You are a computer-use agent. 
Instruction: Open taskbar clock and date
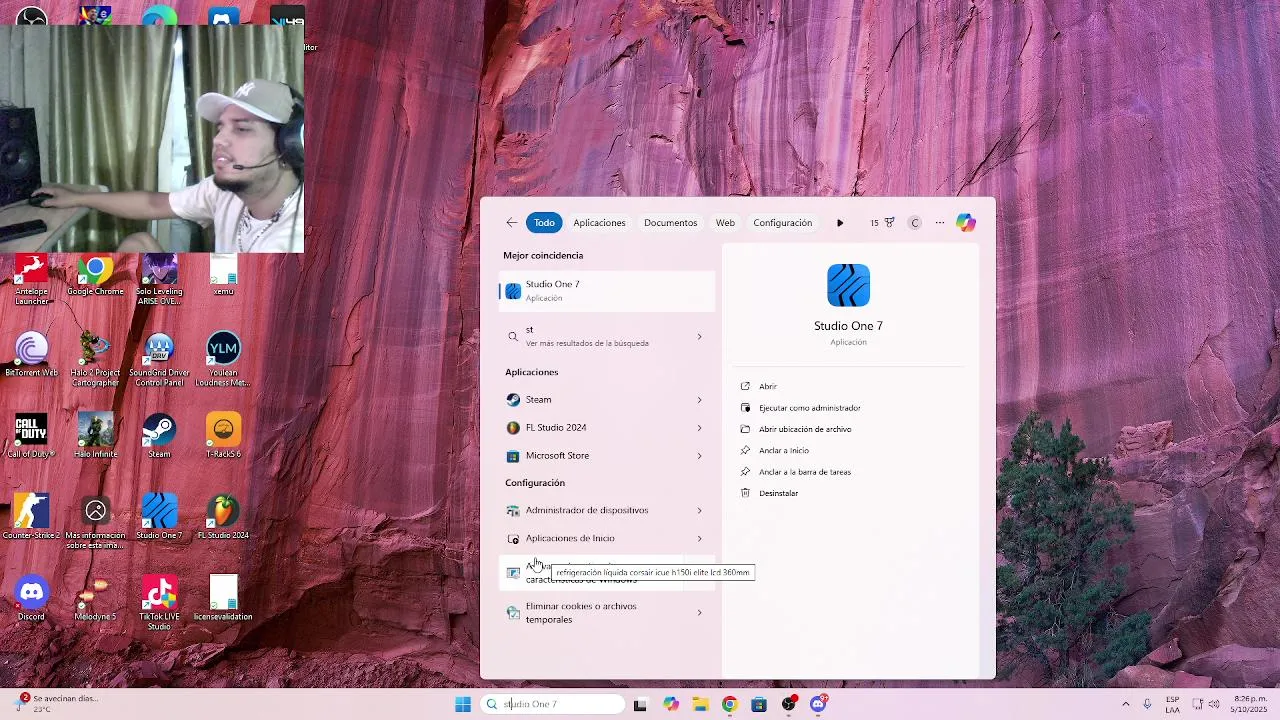(x=1250, y=704)
